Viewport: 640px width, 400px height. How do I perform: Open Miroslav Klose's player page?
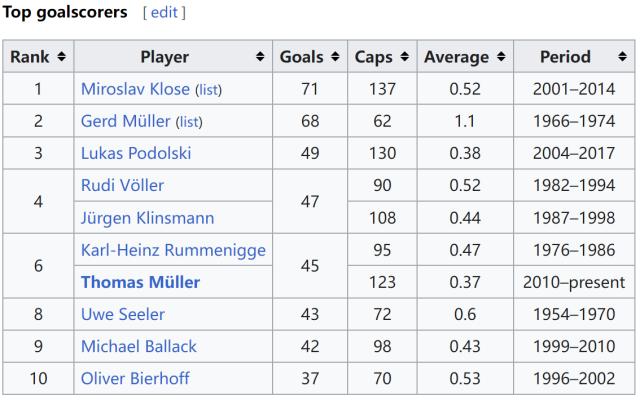coord(135,89)
